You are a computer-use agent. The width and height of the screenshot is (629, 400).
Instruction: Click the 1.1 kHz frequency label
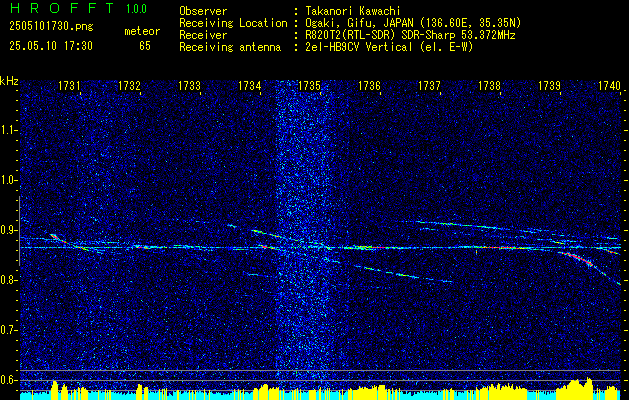pos(8,130)
